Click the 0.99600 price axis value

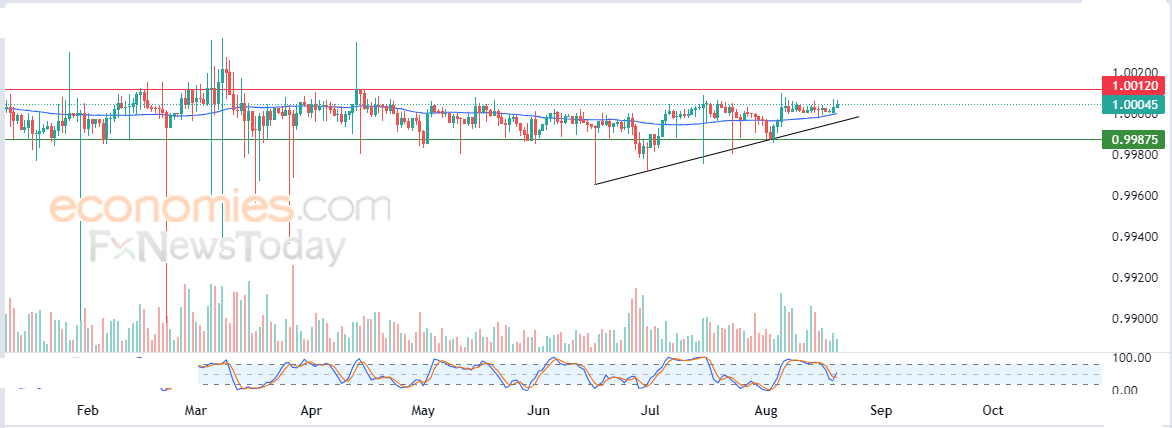1135,196
